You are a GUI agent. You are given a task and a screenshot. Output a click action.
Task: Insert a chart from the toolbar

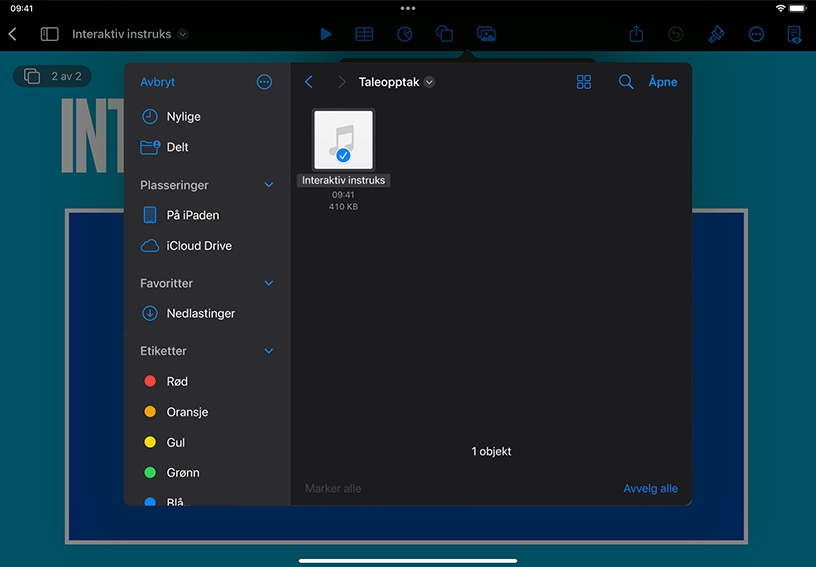pos(404,34)
